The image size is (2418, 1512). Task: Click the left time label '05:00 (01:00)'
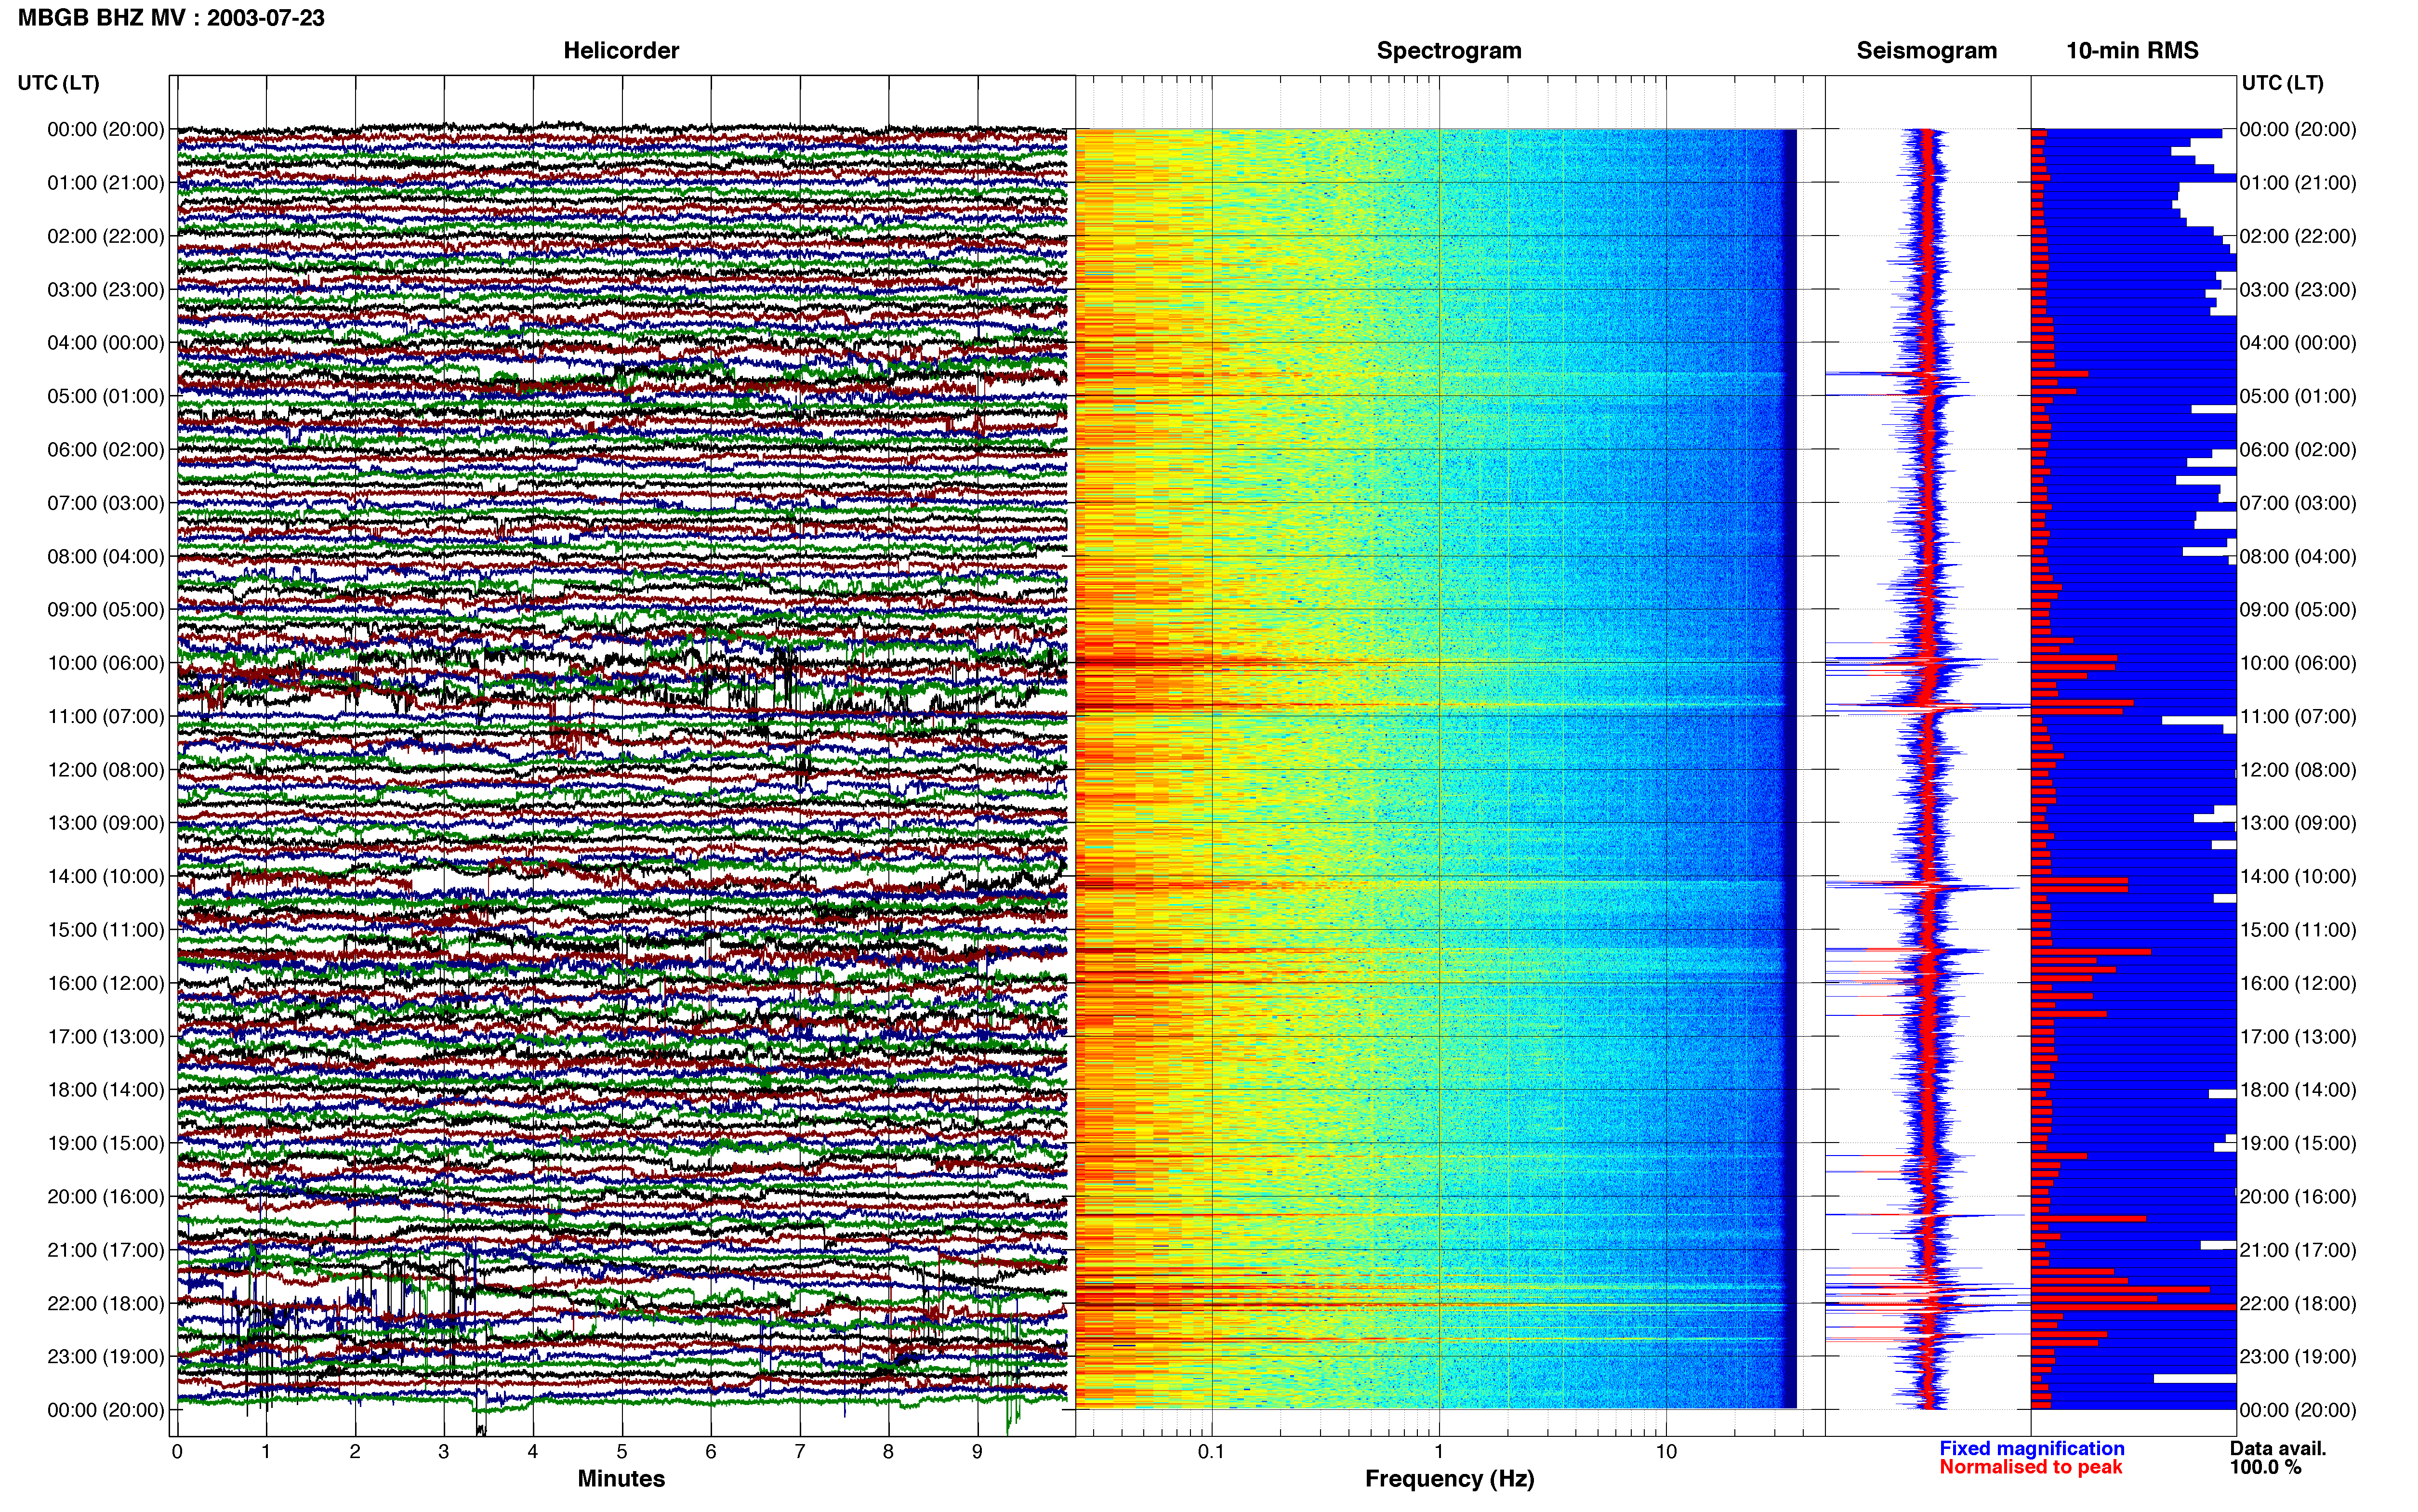pos(106,396)
